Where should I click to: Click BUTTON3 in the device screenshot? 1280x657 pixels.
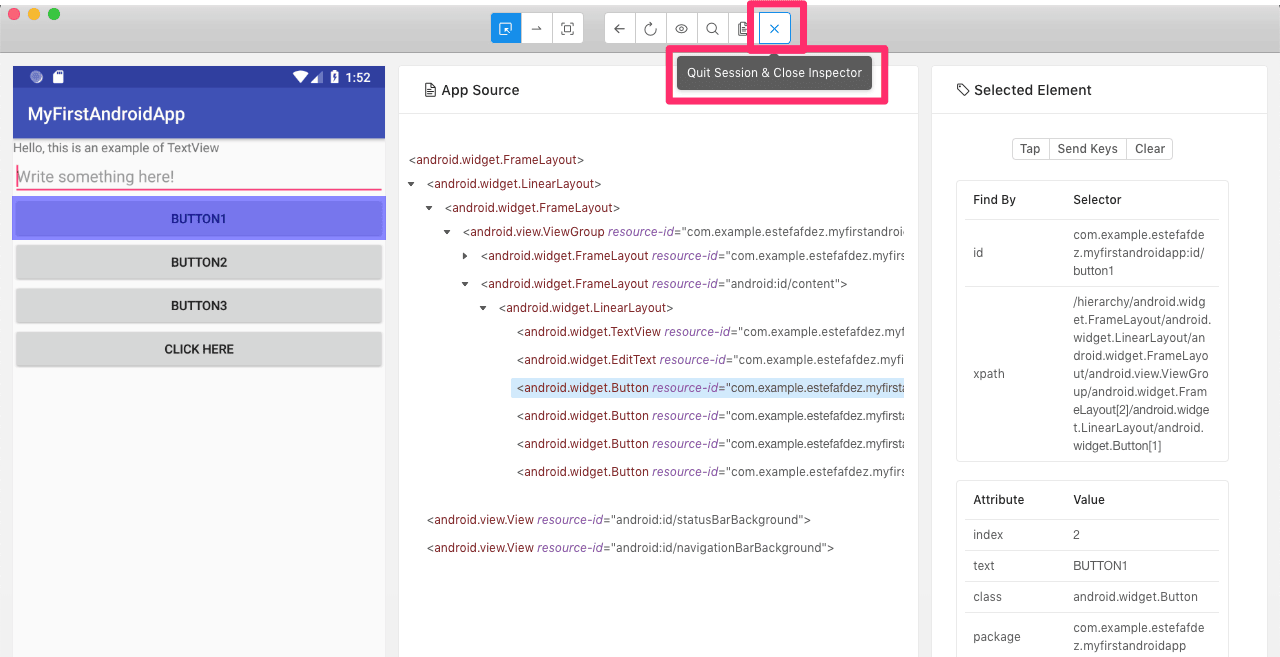[x=199, y=305]
